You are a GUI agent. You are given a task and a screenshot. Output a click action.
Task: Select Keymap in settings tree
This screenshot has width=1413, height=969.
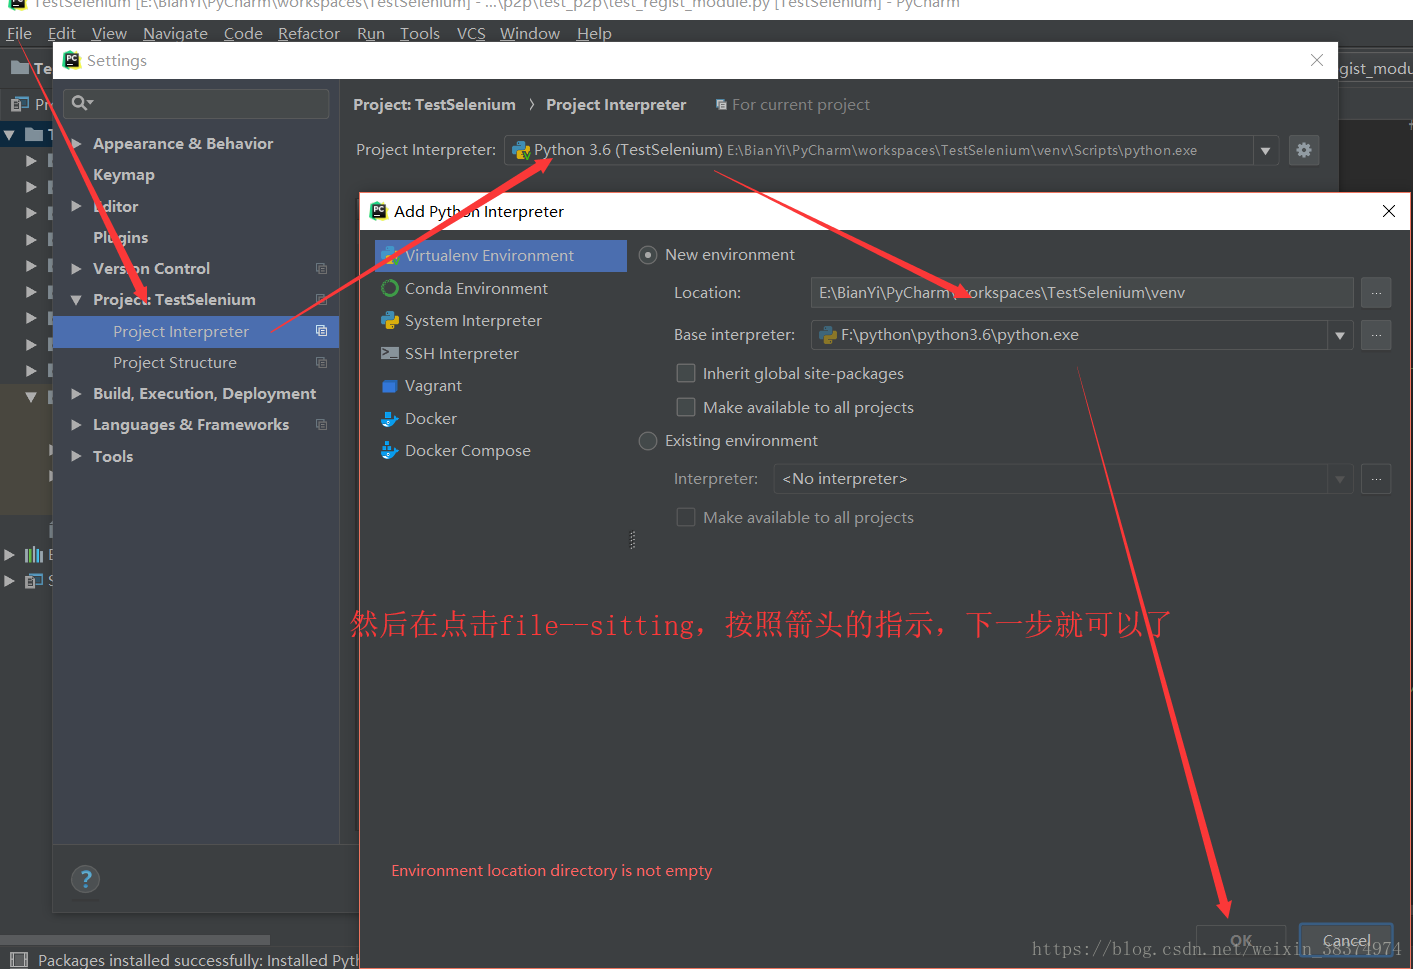pos(124,175)
